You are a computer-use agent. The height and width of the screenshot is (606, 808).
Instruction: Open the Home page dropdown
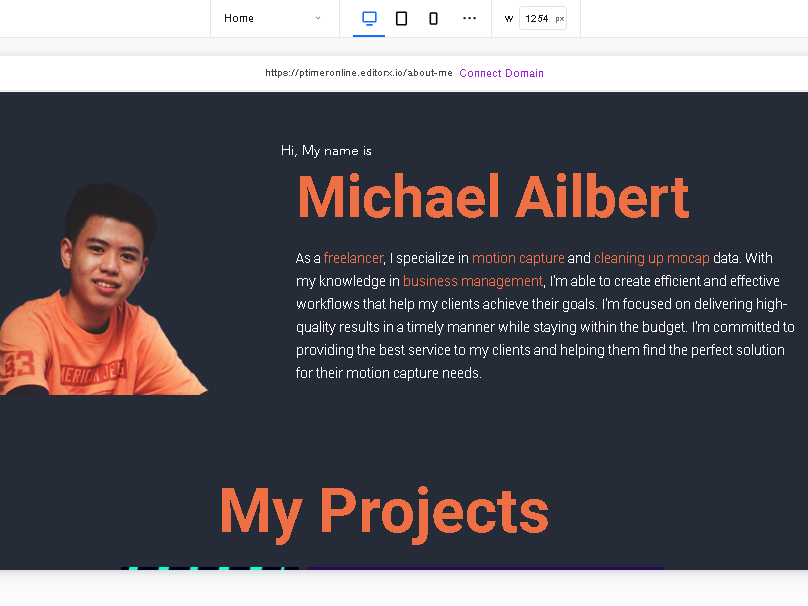[274, 19]
